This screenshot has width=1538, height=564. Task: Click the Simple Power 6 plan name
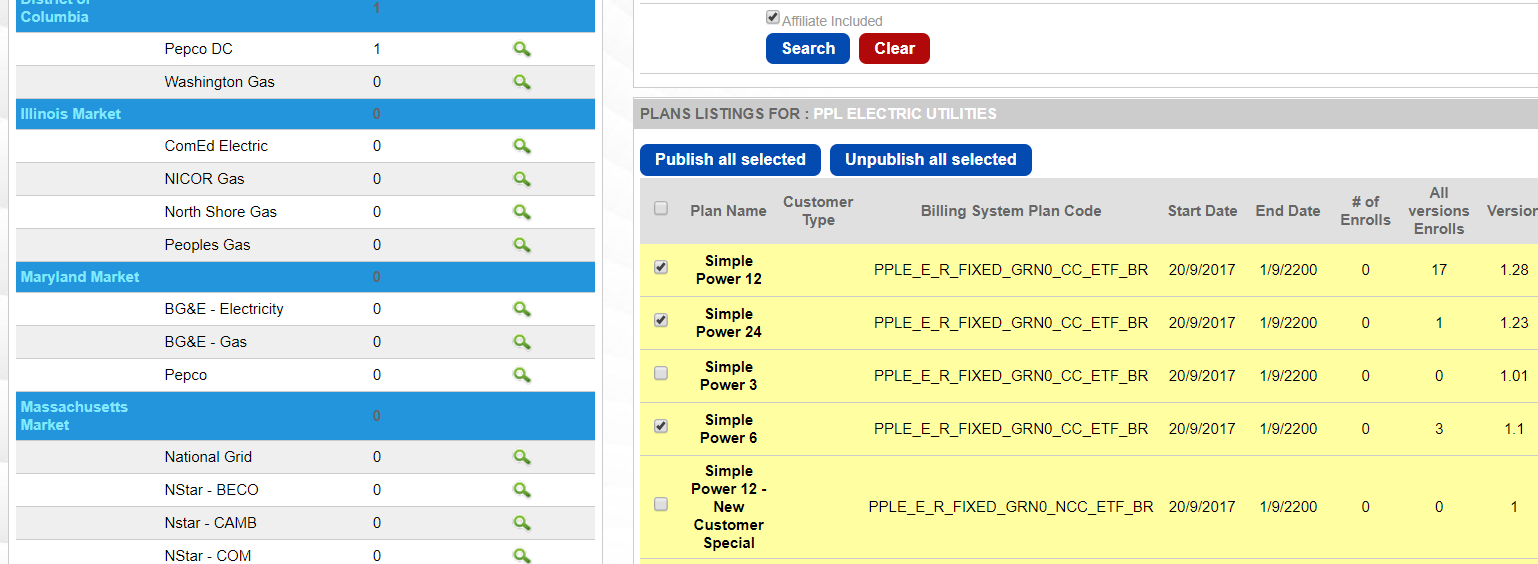(729, 429)
